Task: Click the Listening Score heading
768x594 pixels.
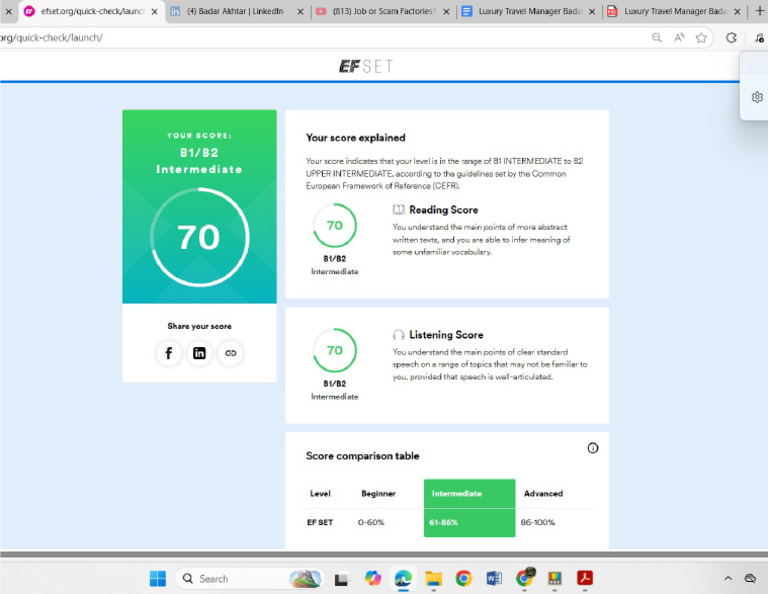Action: tap(446, 334)
